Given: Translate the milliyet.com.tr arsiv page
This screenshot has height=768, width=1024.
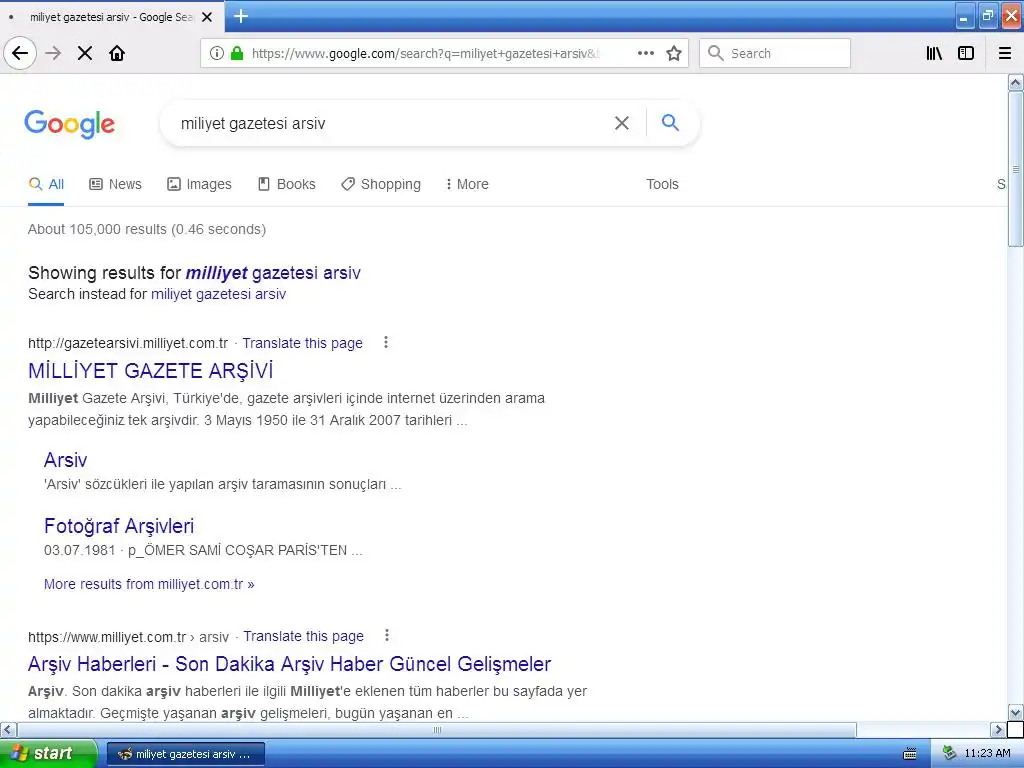Looking at the screenshot, I should [x=304, y=636].
